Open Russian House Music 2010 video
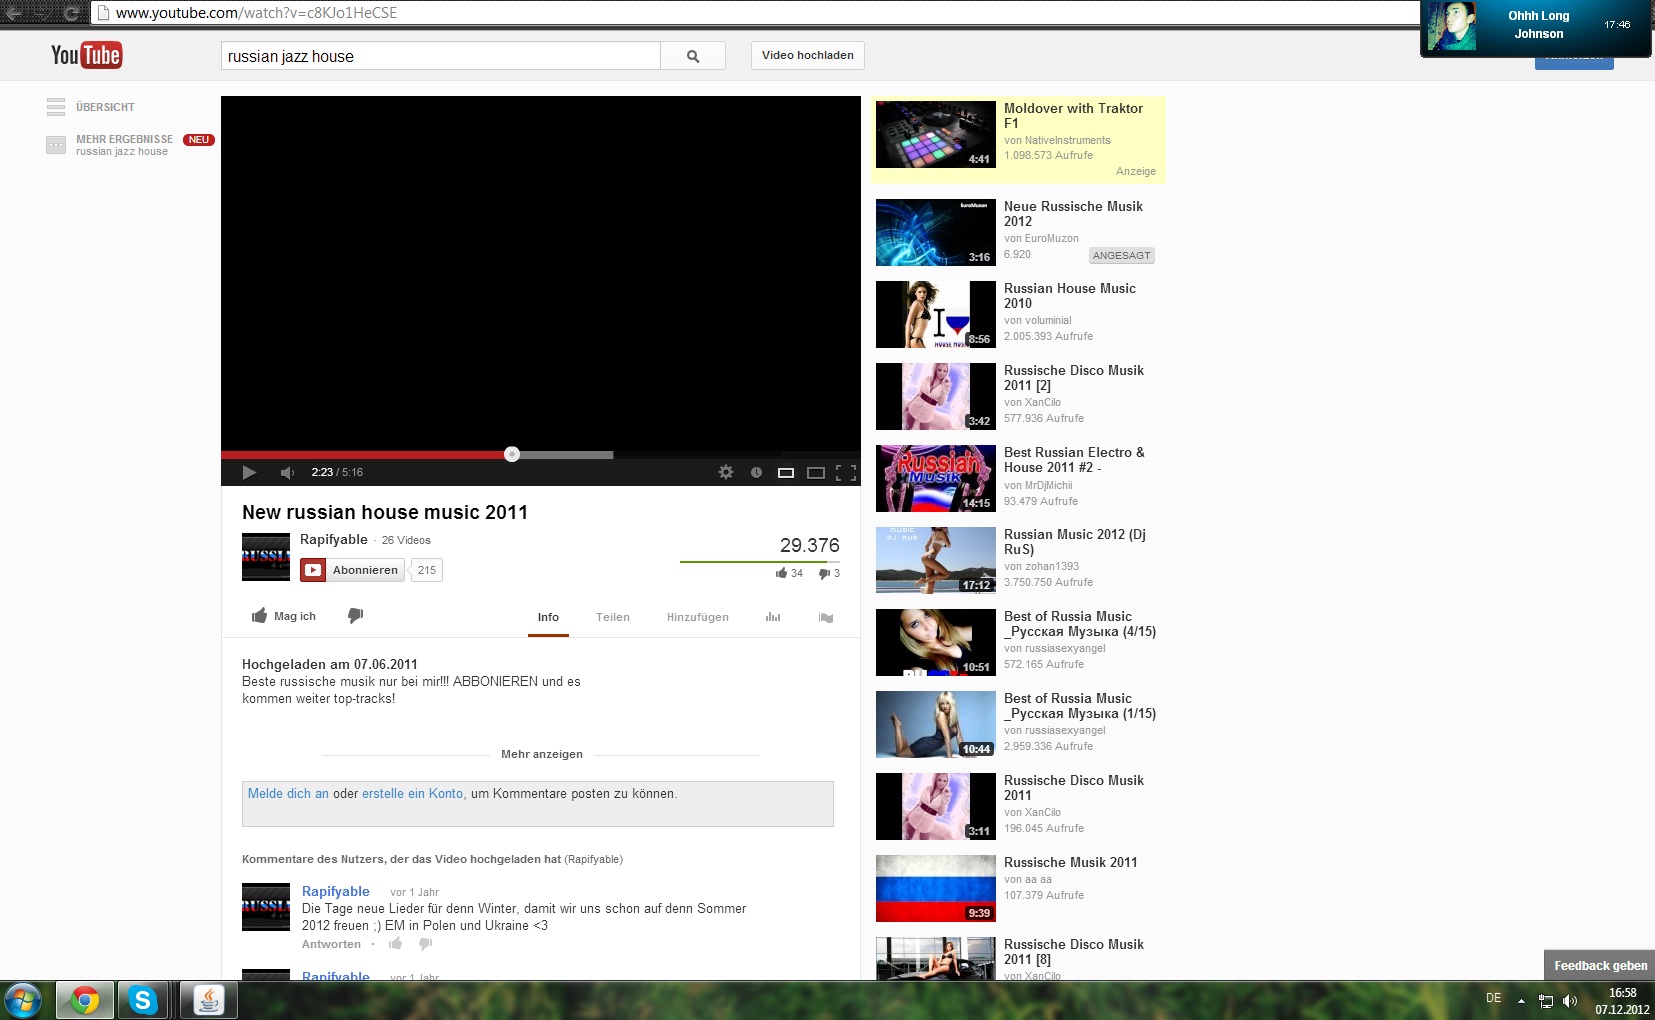The image size is (1655, 1020). click(1070, 295)
